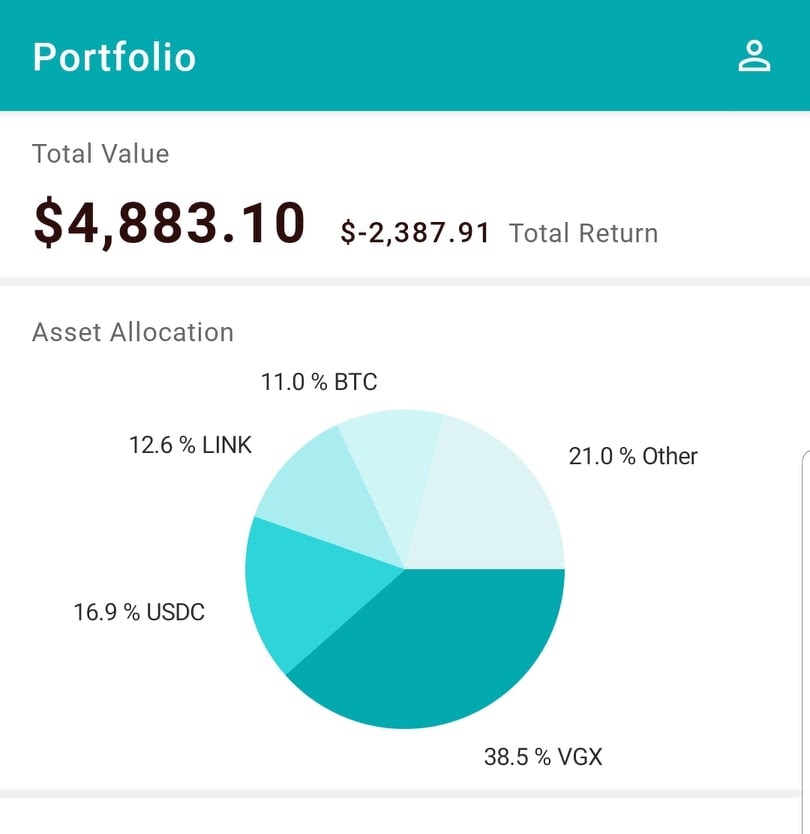Tap the 16.9 % USDC label

(139, 612)
